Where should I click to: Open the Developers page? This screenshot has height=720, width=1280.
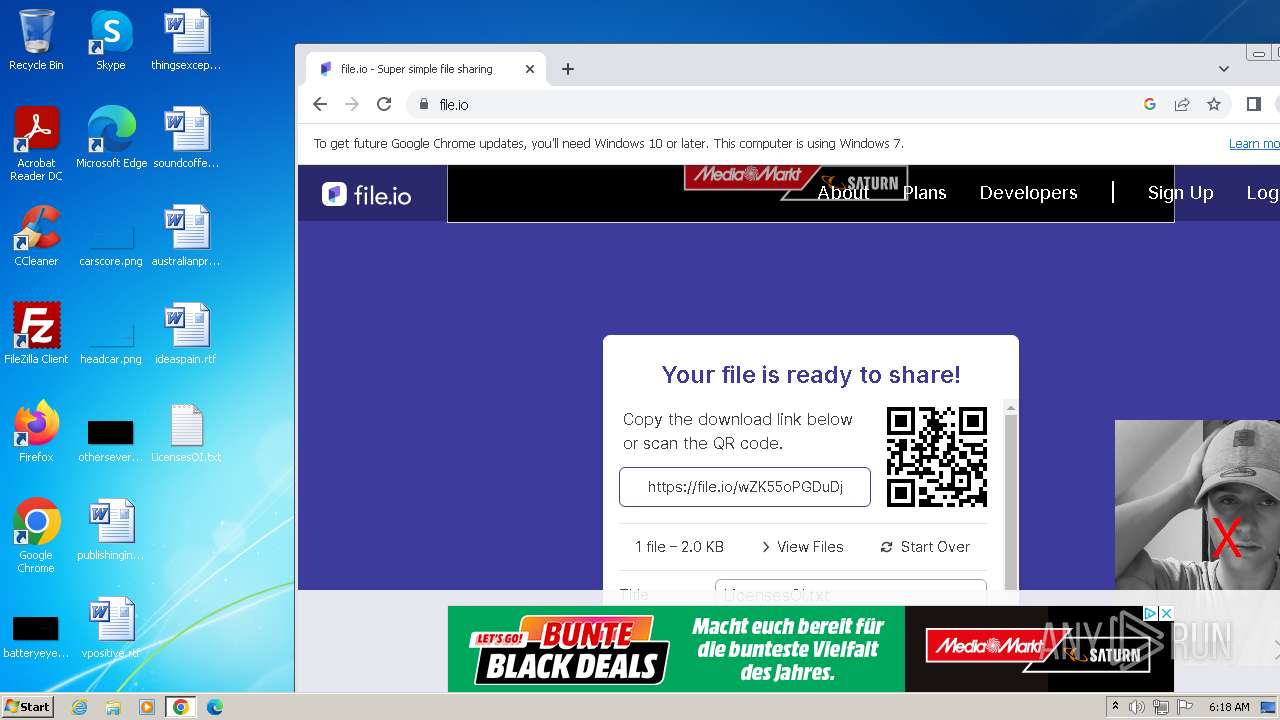pos(1028,193)
